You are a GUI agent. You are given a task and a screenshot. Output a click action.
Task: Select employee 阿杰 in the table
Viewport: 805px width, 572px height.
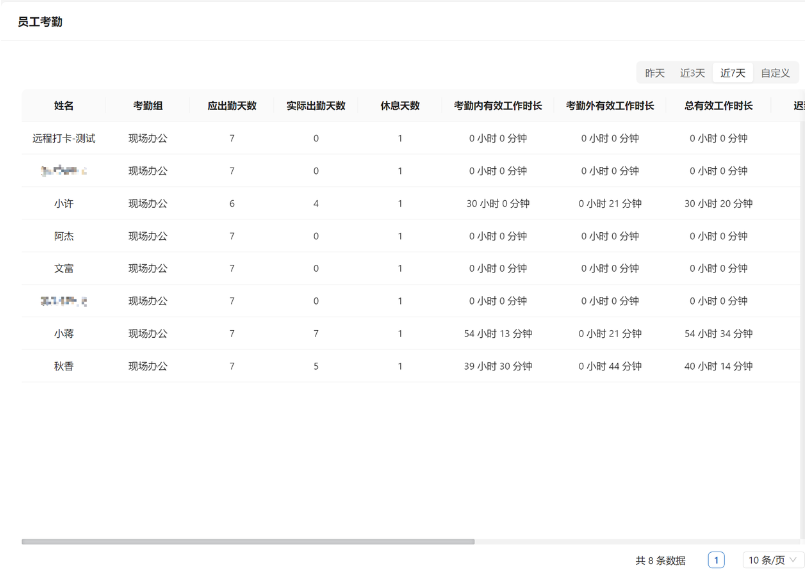(x=64, y=236)
